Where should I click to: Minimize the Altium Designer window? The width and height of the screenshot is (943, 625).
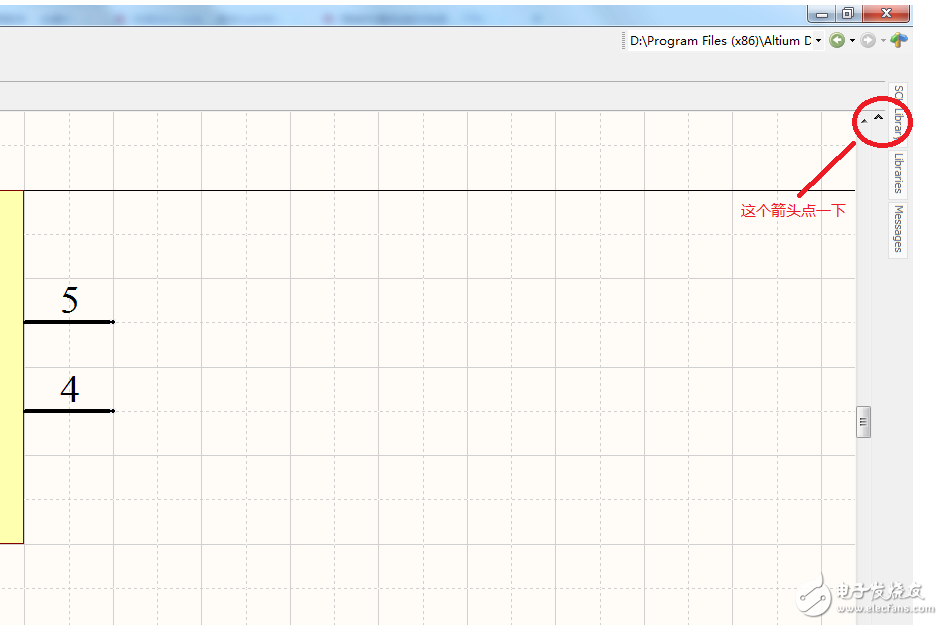click(822, 13)
